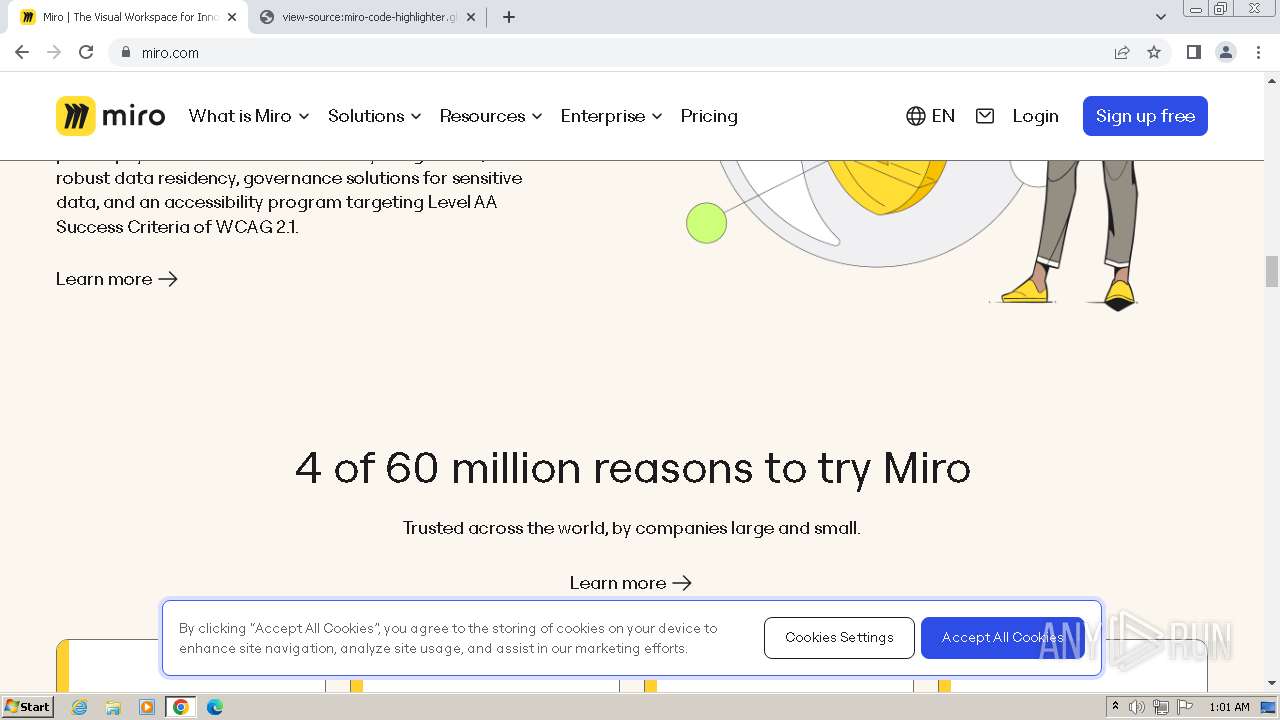This screenshot has height=720, width=1280.
Task: Open a new tab with plus button
Action: click(x=509, y=17)
